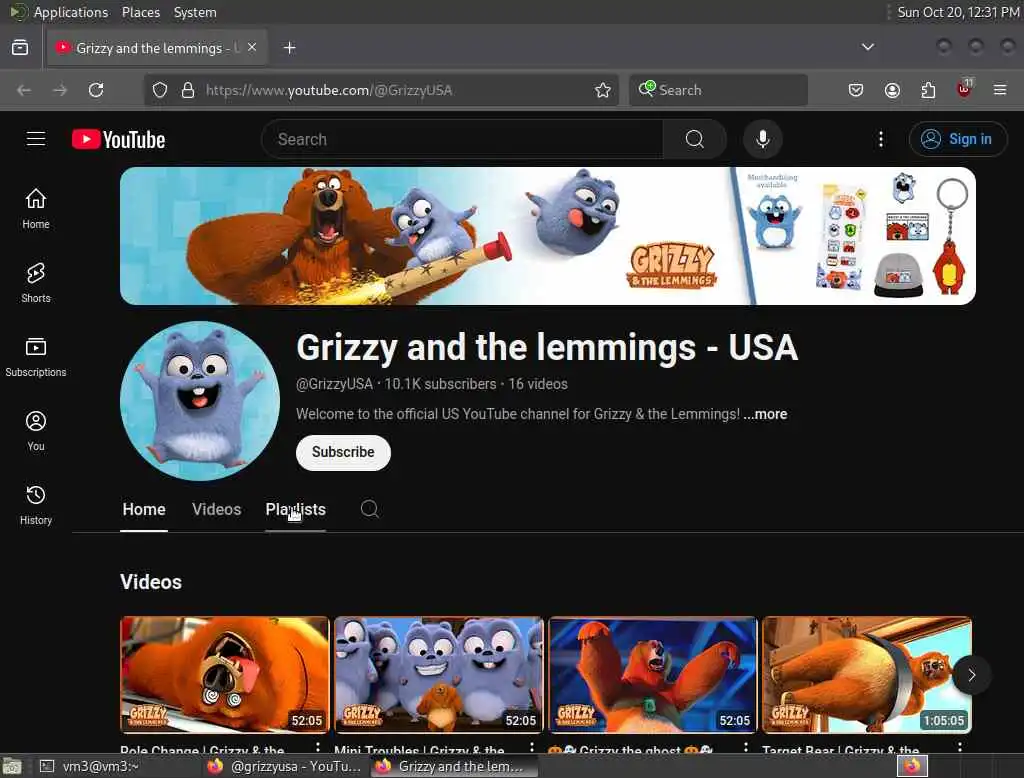Viewport: 1024px width, 778px height.
Task: Go back with Firefox back arrow
Action: click(x=24, y=89)
